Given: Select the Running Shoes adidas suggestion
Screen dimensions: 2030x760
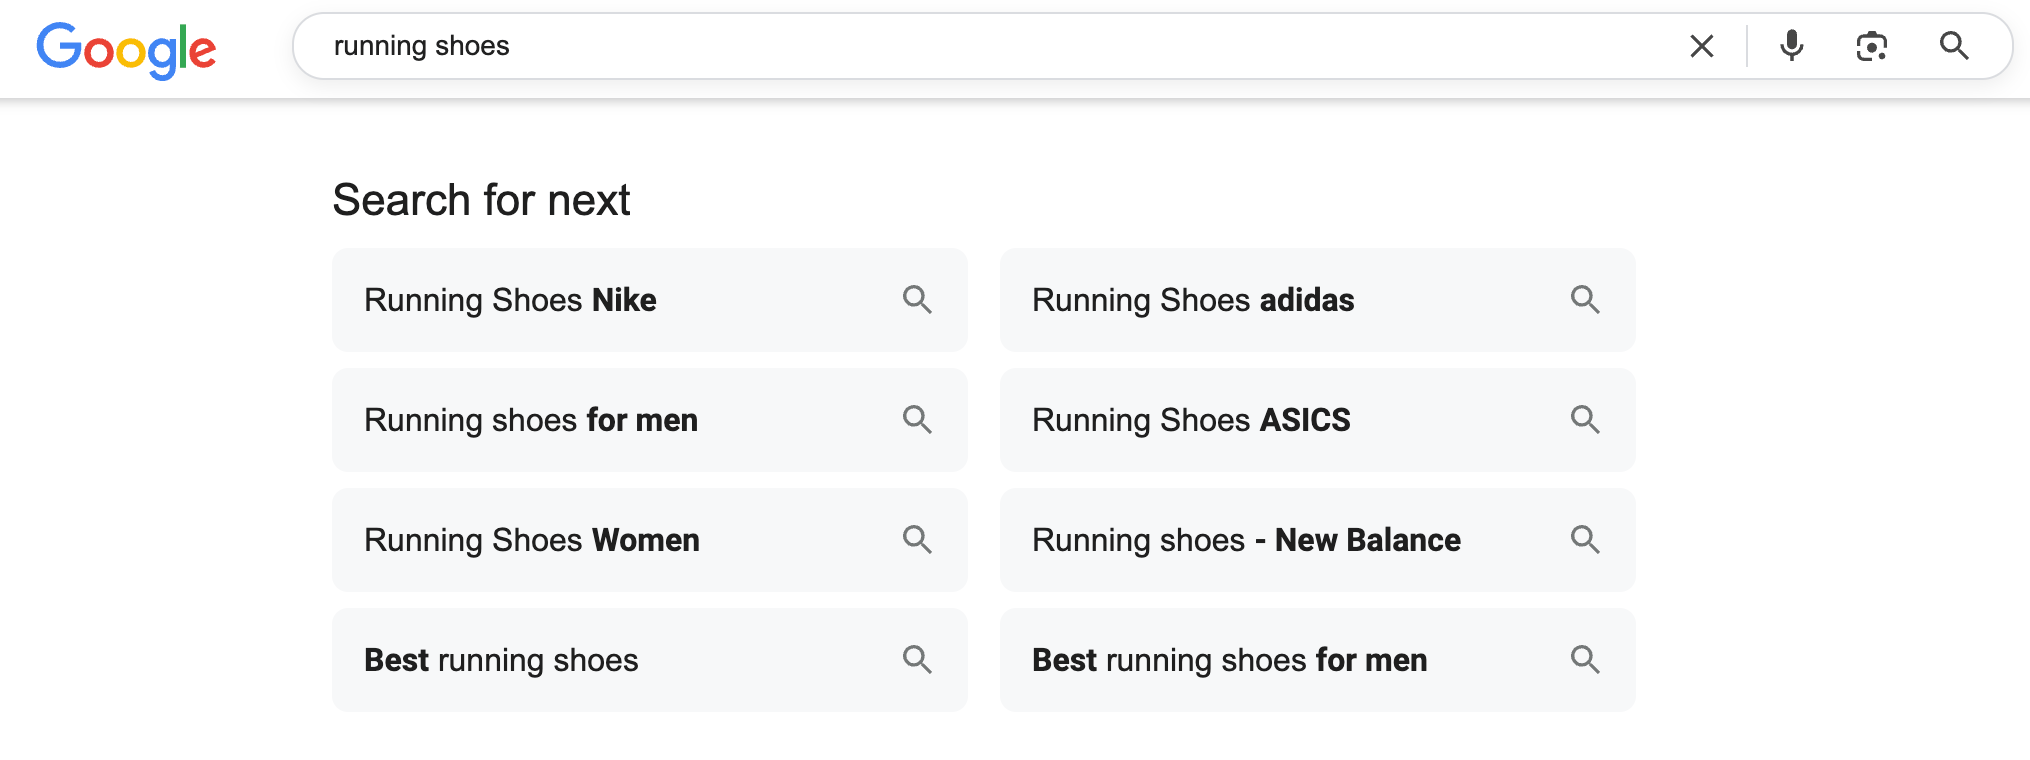Looking at the screenshot, I should [1318, 300].
